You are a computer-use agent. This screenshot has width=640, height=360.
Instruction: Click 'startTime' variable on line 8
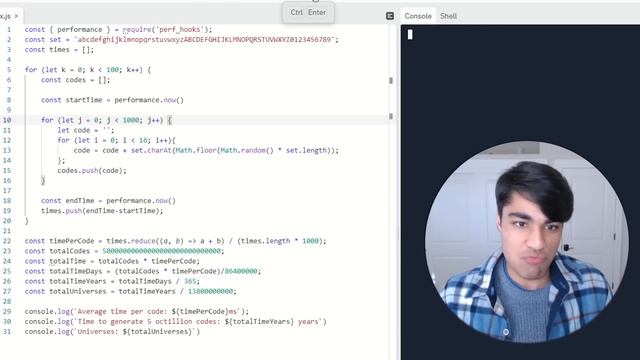(84, 100)
